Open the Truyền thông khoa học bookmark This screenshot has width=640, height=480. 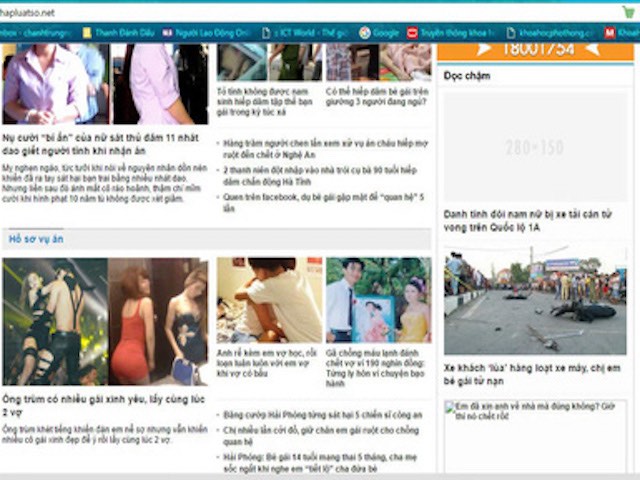(452, 33)
